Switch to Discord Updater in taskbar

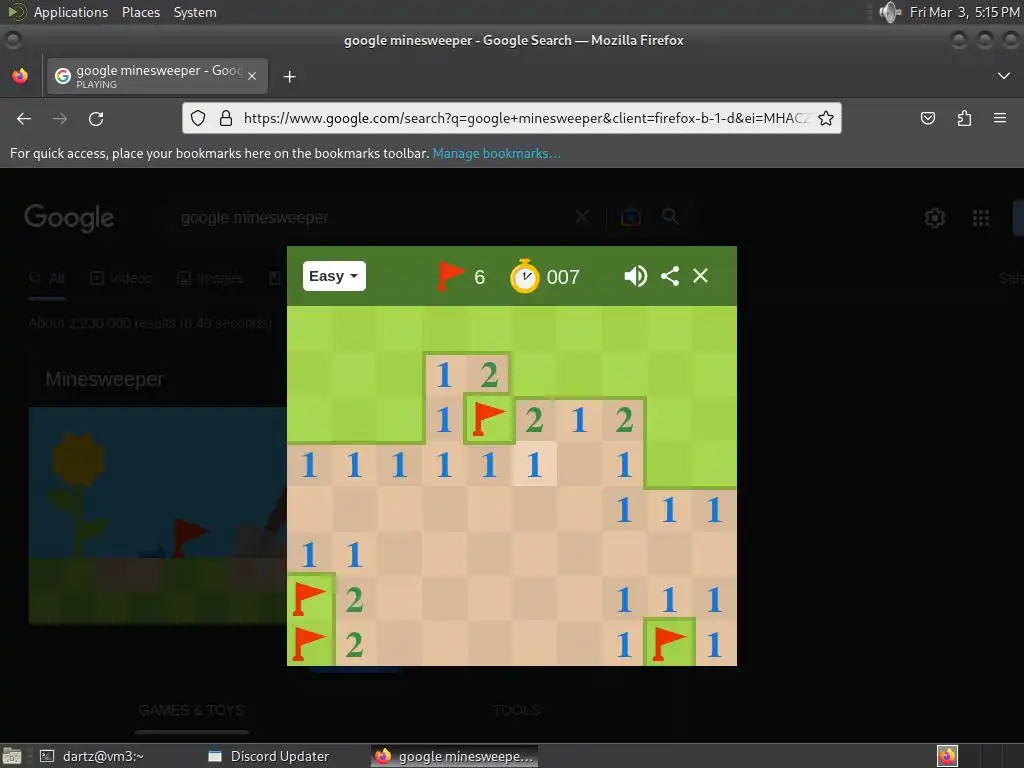point(269,756)
